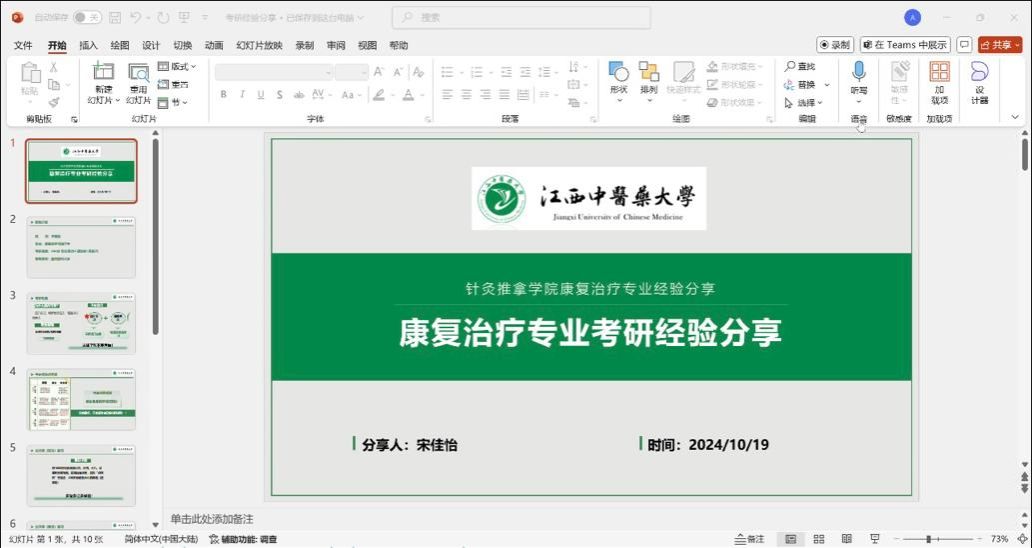Click 在 Teams 中展示 button
1032x548 pixels.
tap(905, 45)
